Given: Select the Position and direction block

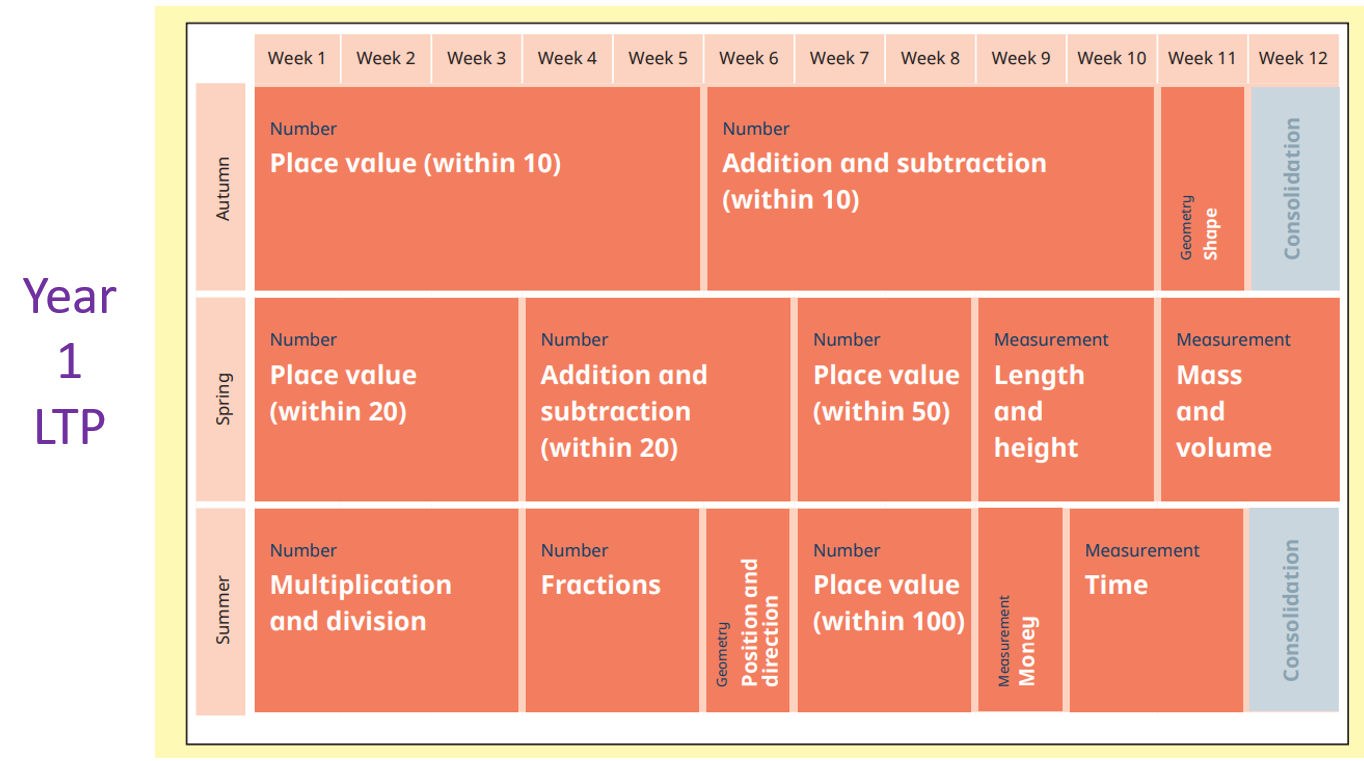Looking at the screenshot, I should (748, 610).
